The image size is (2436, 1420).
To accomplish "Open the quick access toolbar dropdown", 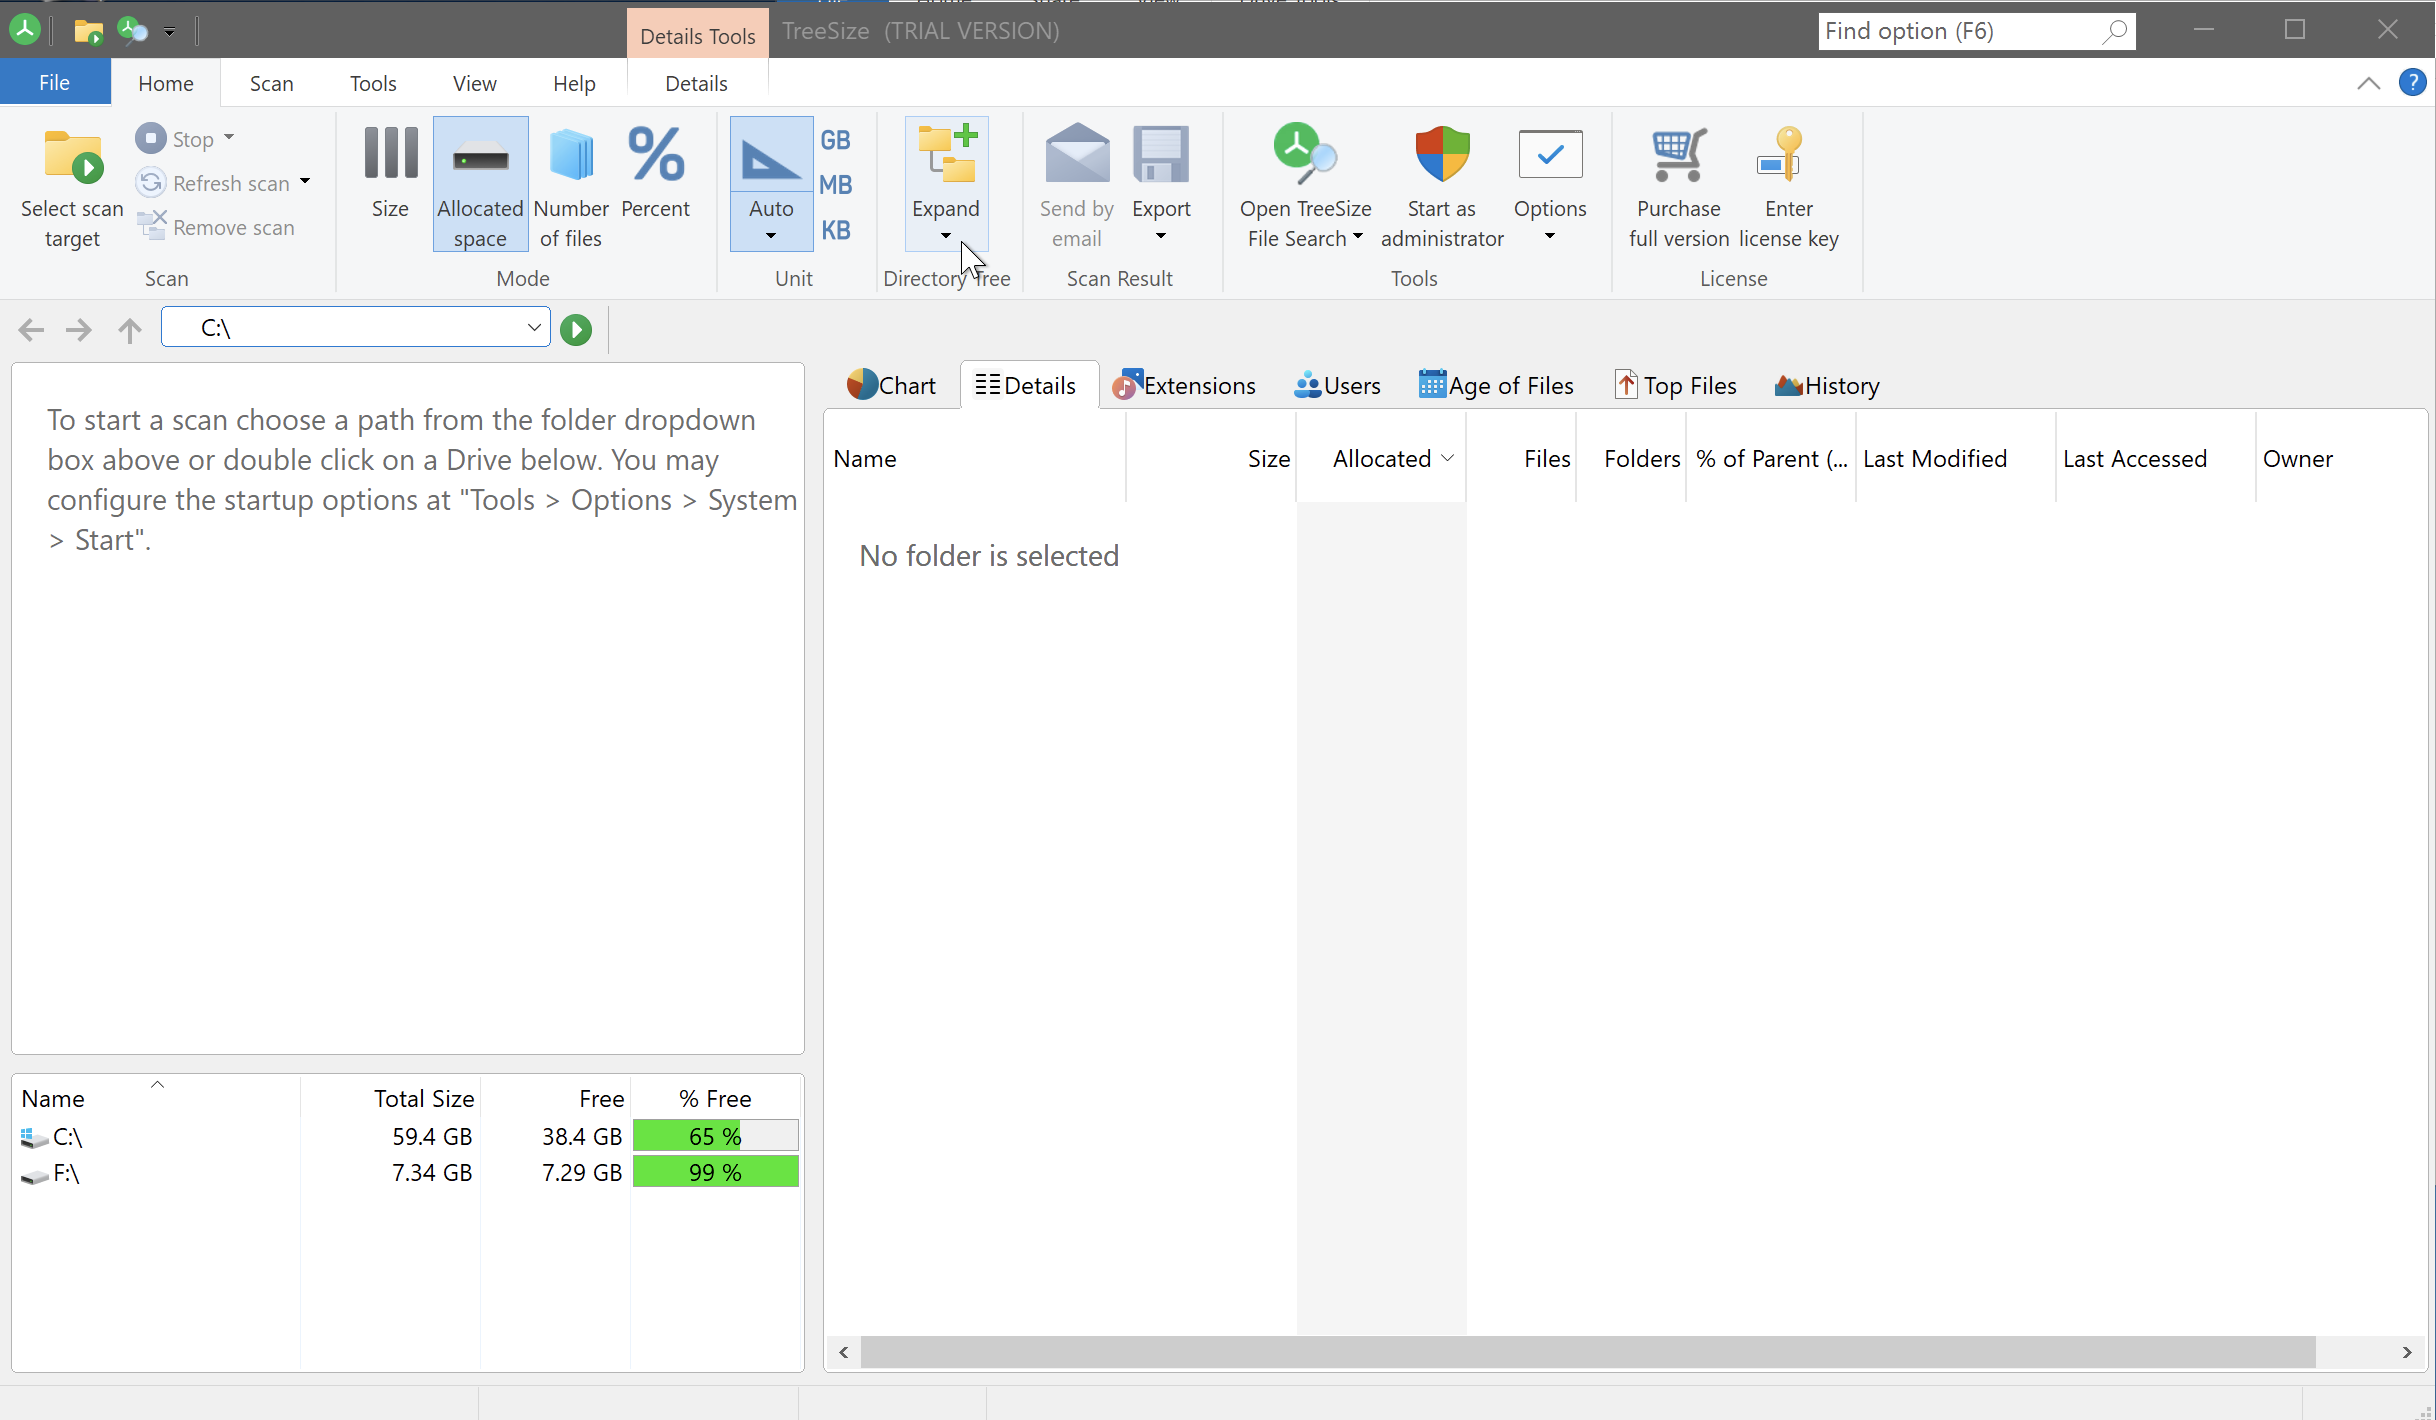I will point(170,32).
